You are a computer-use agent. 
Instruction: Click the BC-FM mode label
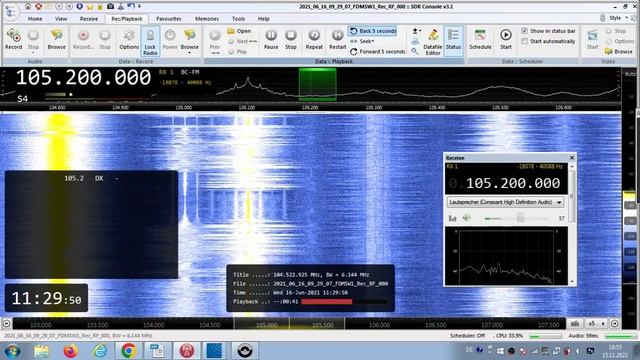pyautogui.click(x=190, y=72)
